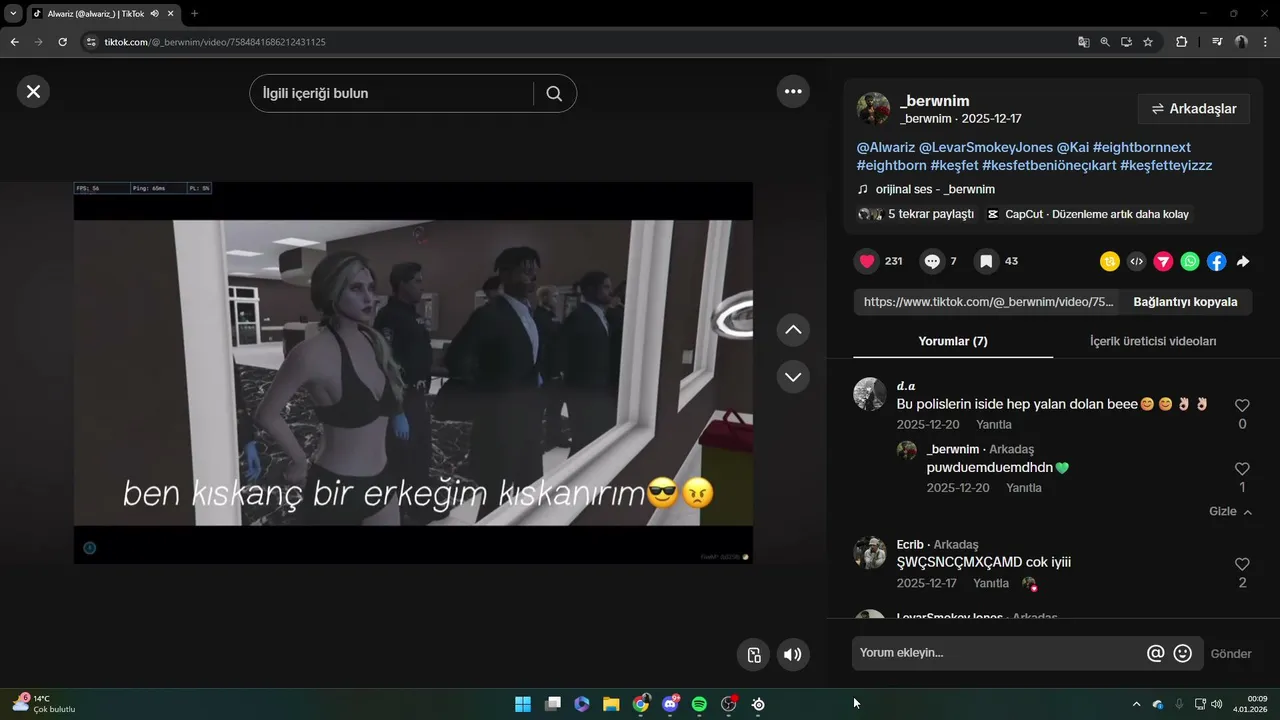Open emoji picker smiley icon

pyautogui.click(x=1182, y=653)
